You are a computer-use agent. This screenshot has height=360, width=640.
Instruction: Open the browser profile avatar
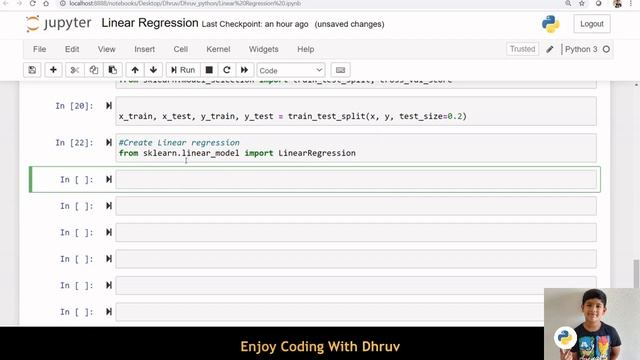618,3
